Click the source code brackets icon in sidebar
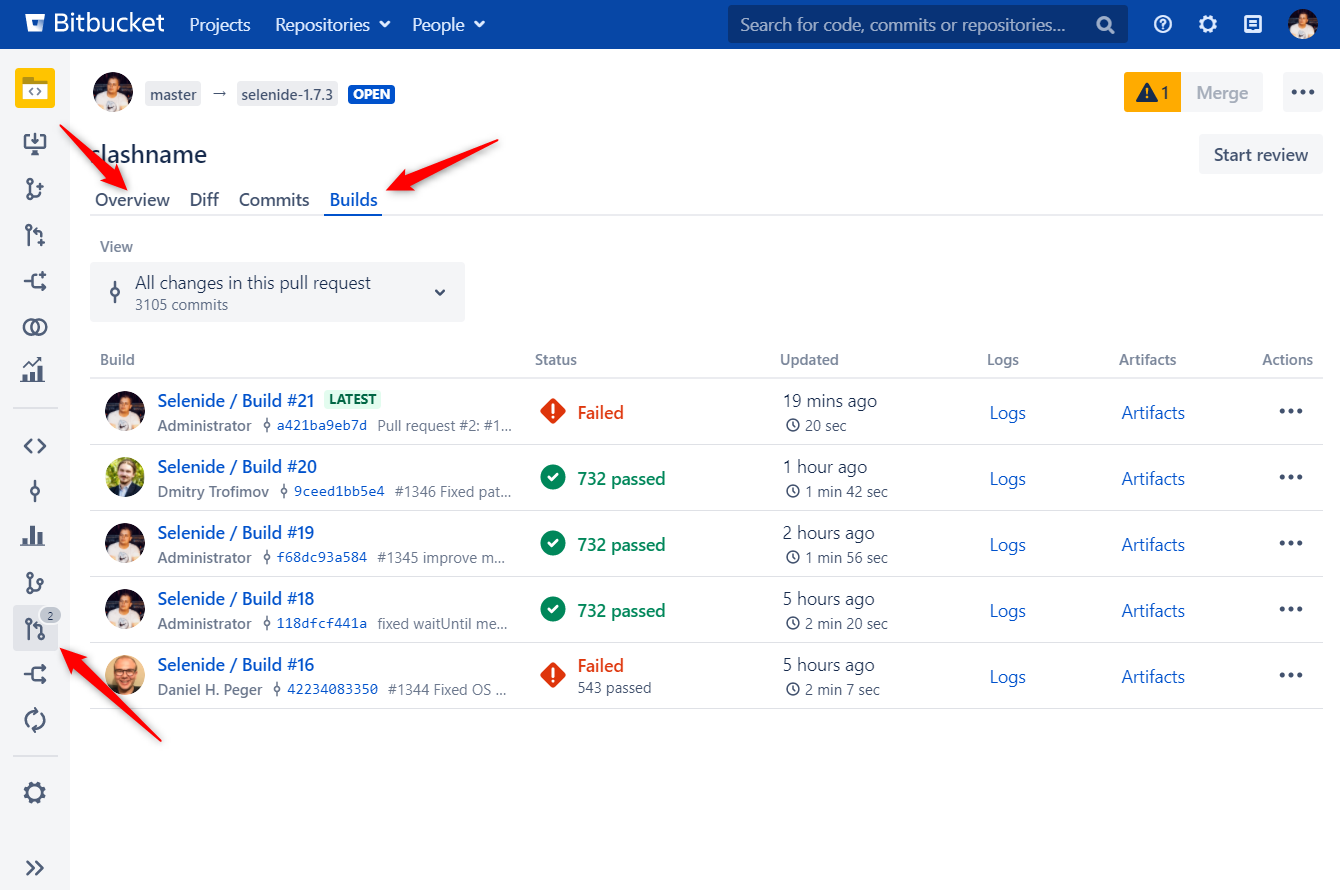 point(35,446)
